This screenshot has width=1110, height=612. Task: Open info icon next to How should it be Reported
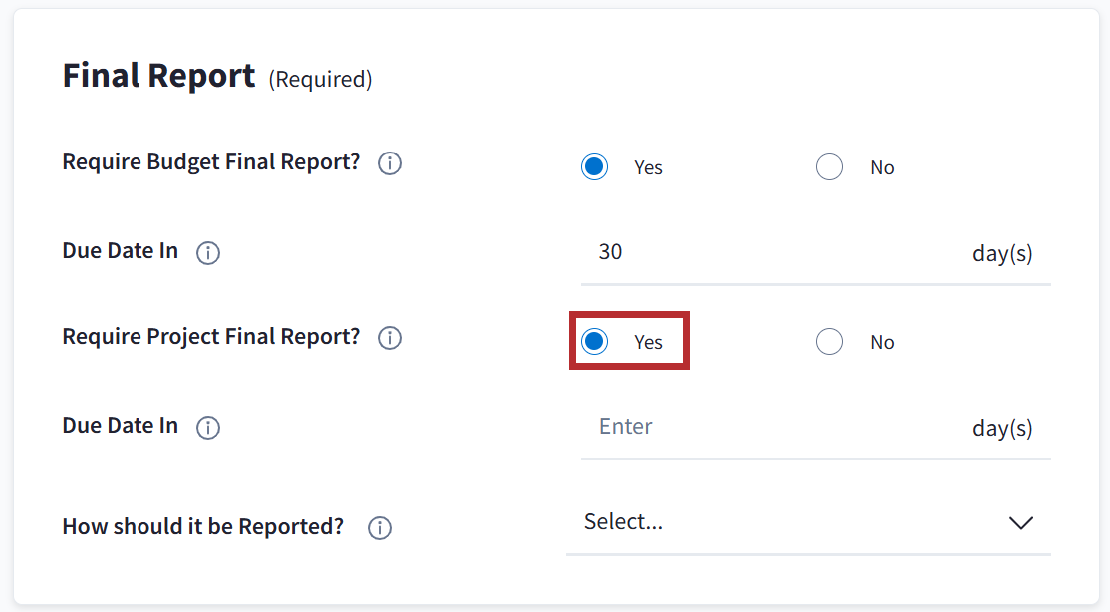click(380, 528)
